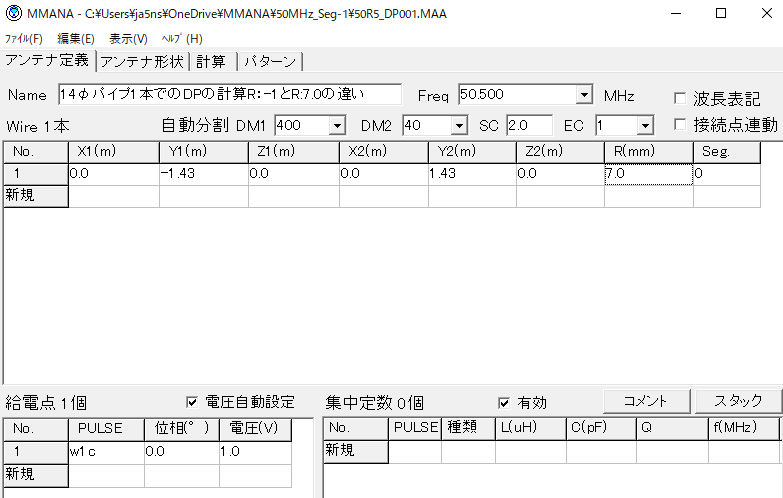This screenshot has width=783, height=498.
Task: Expand the EC dropdown
Action: coord(644,126)
